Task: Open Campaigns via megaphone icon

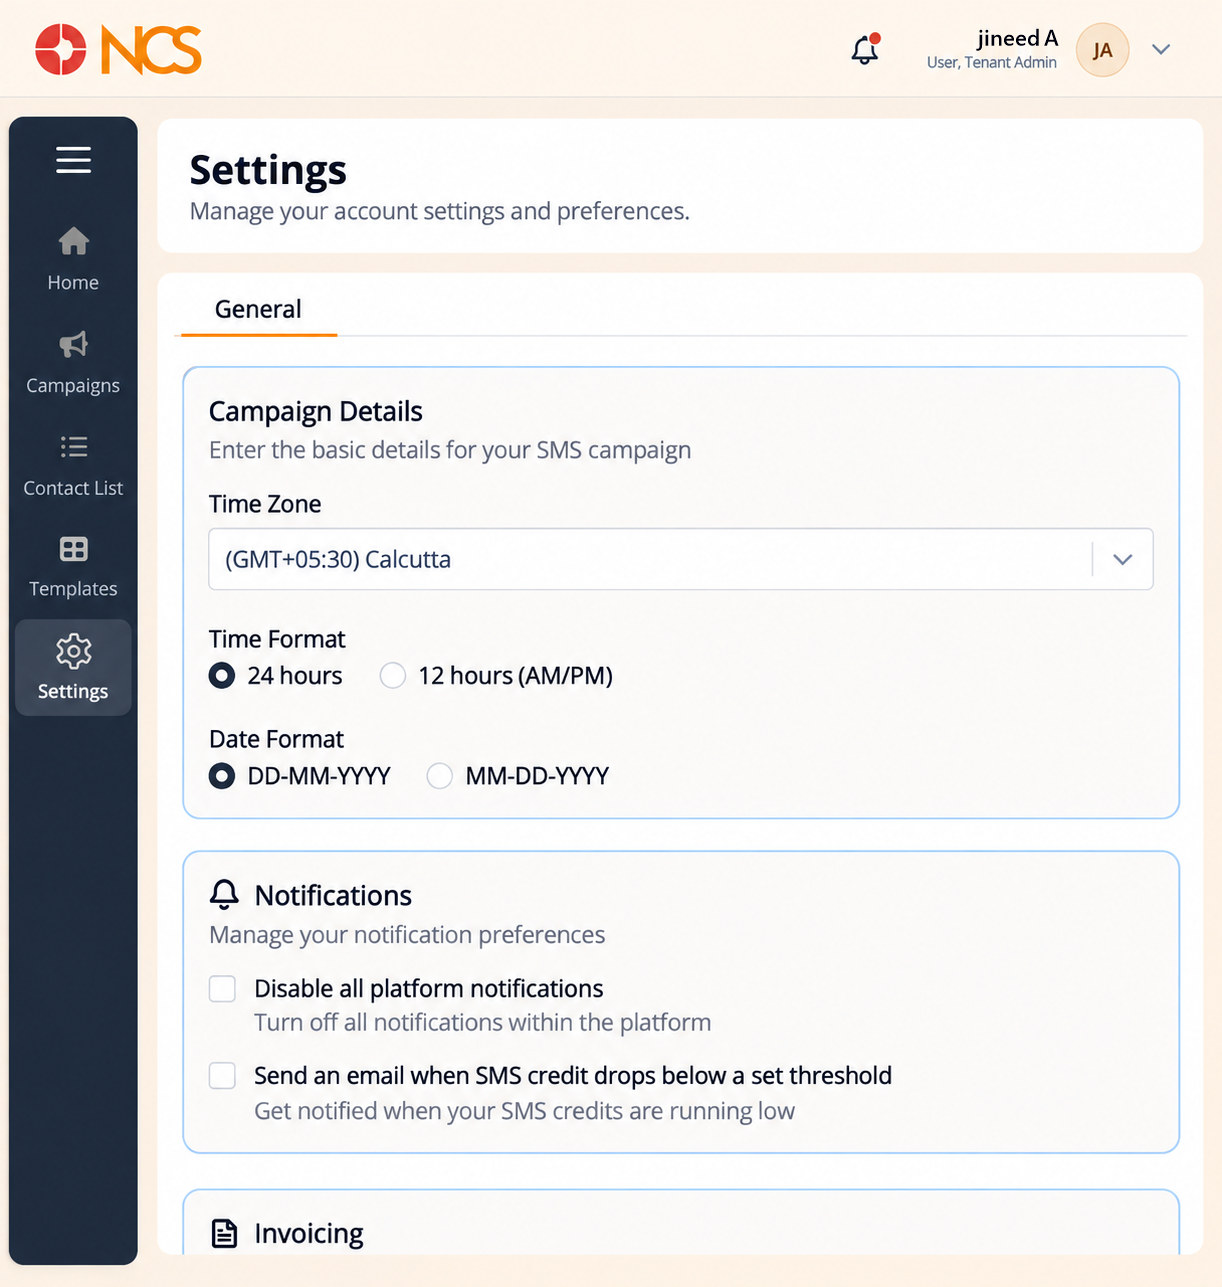Action: [73, 344]
